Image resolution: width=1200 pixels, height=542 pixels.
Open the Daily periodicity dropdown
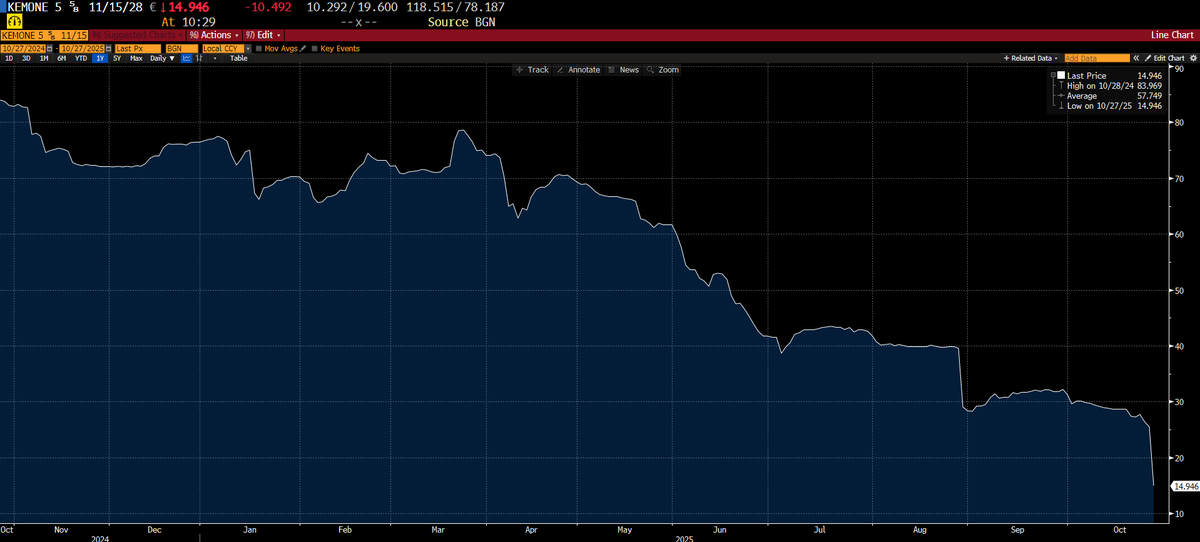tap(162, 58)
